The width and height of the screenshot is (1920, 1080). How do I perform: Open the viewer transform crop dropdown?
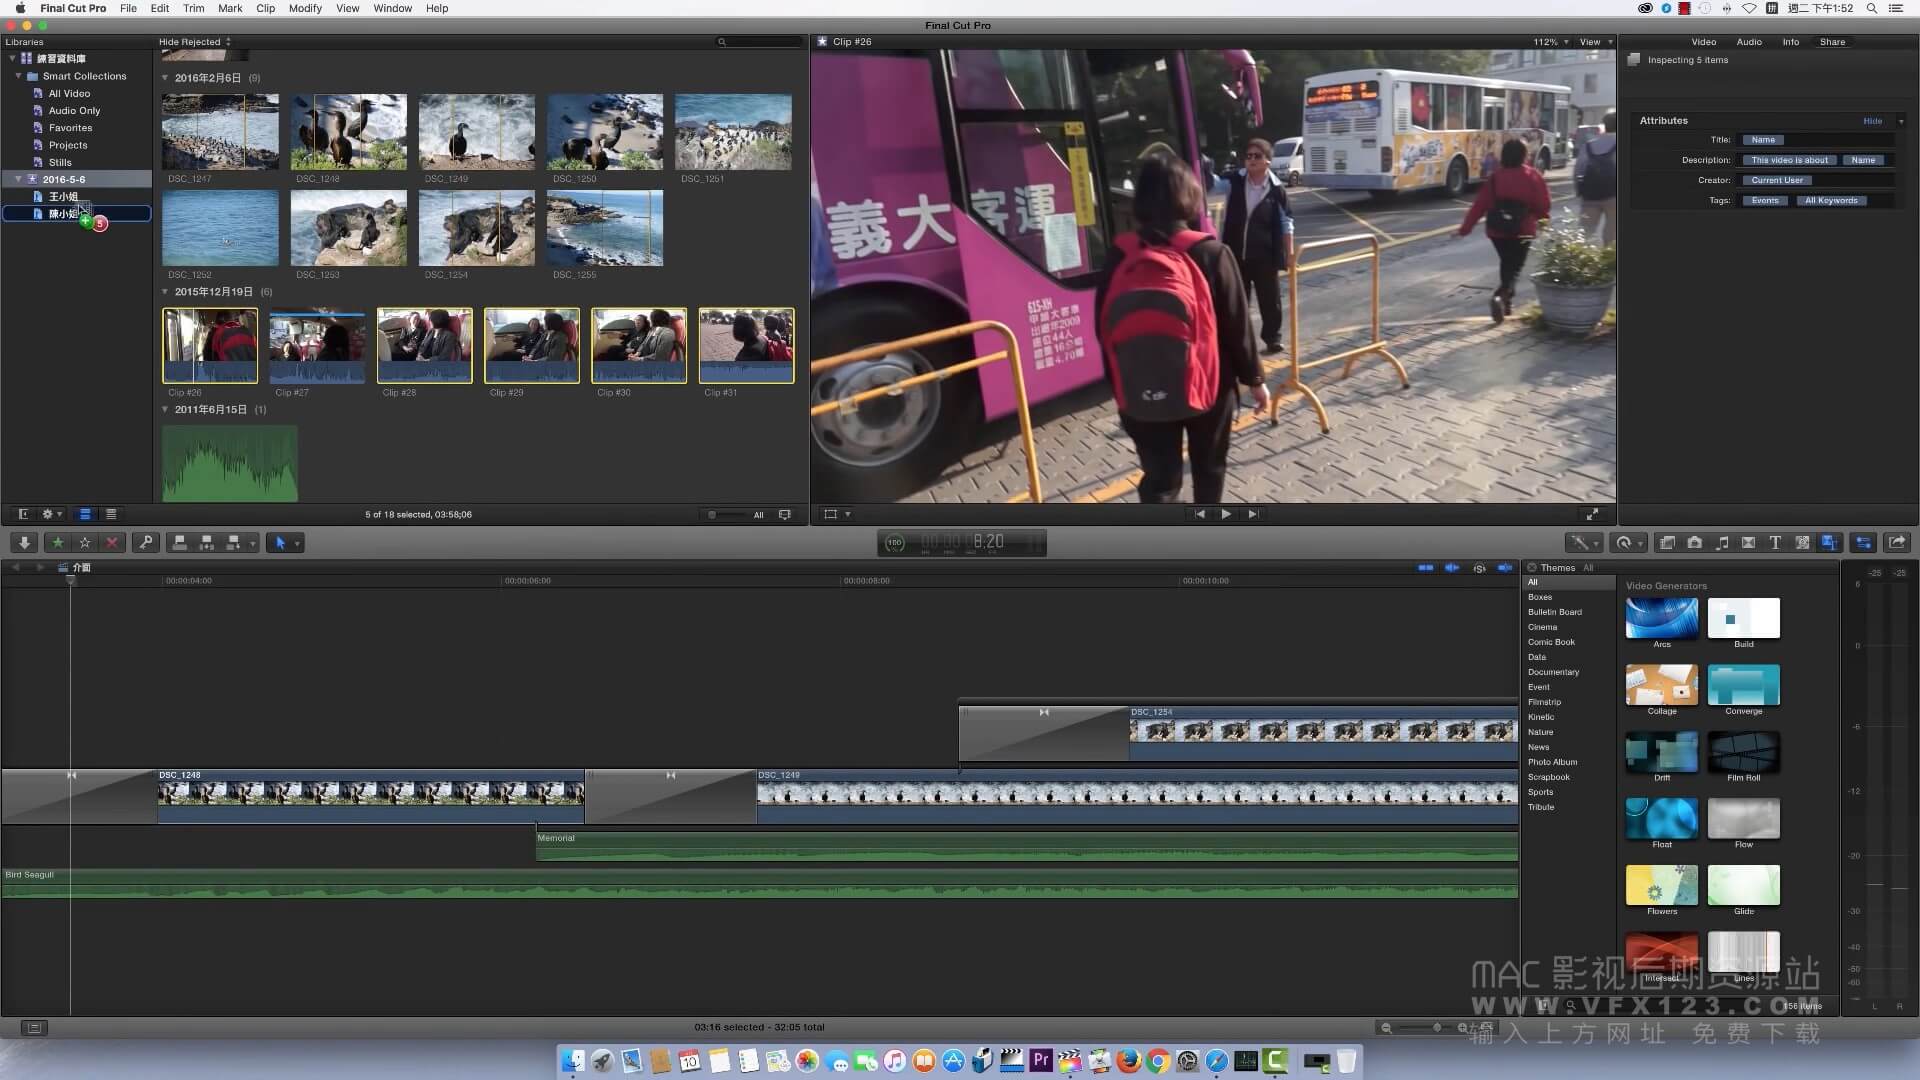(x=836, y=514)
